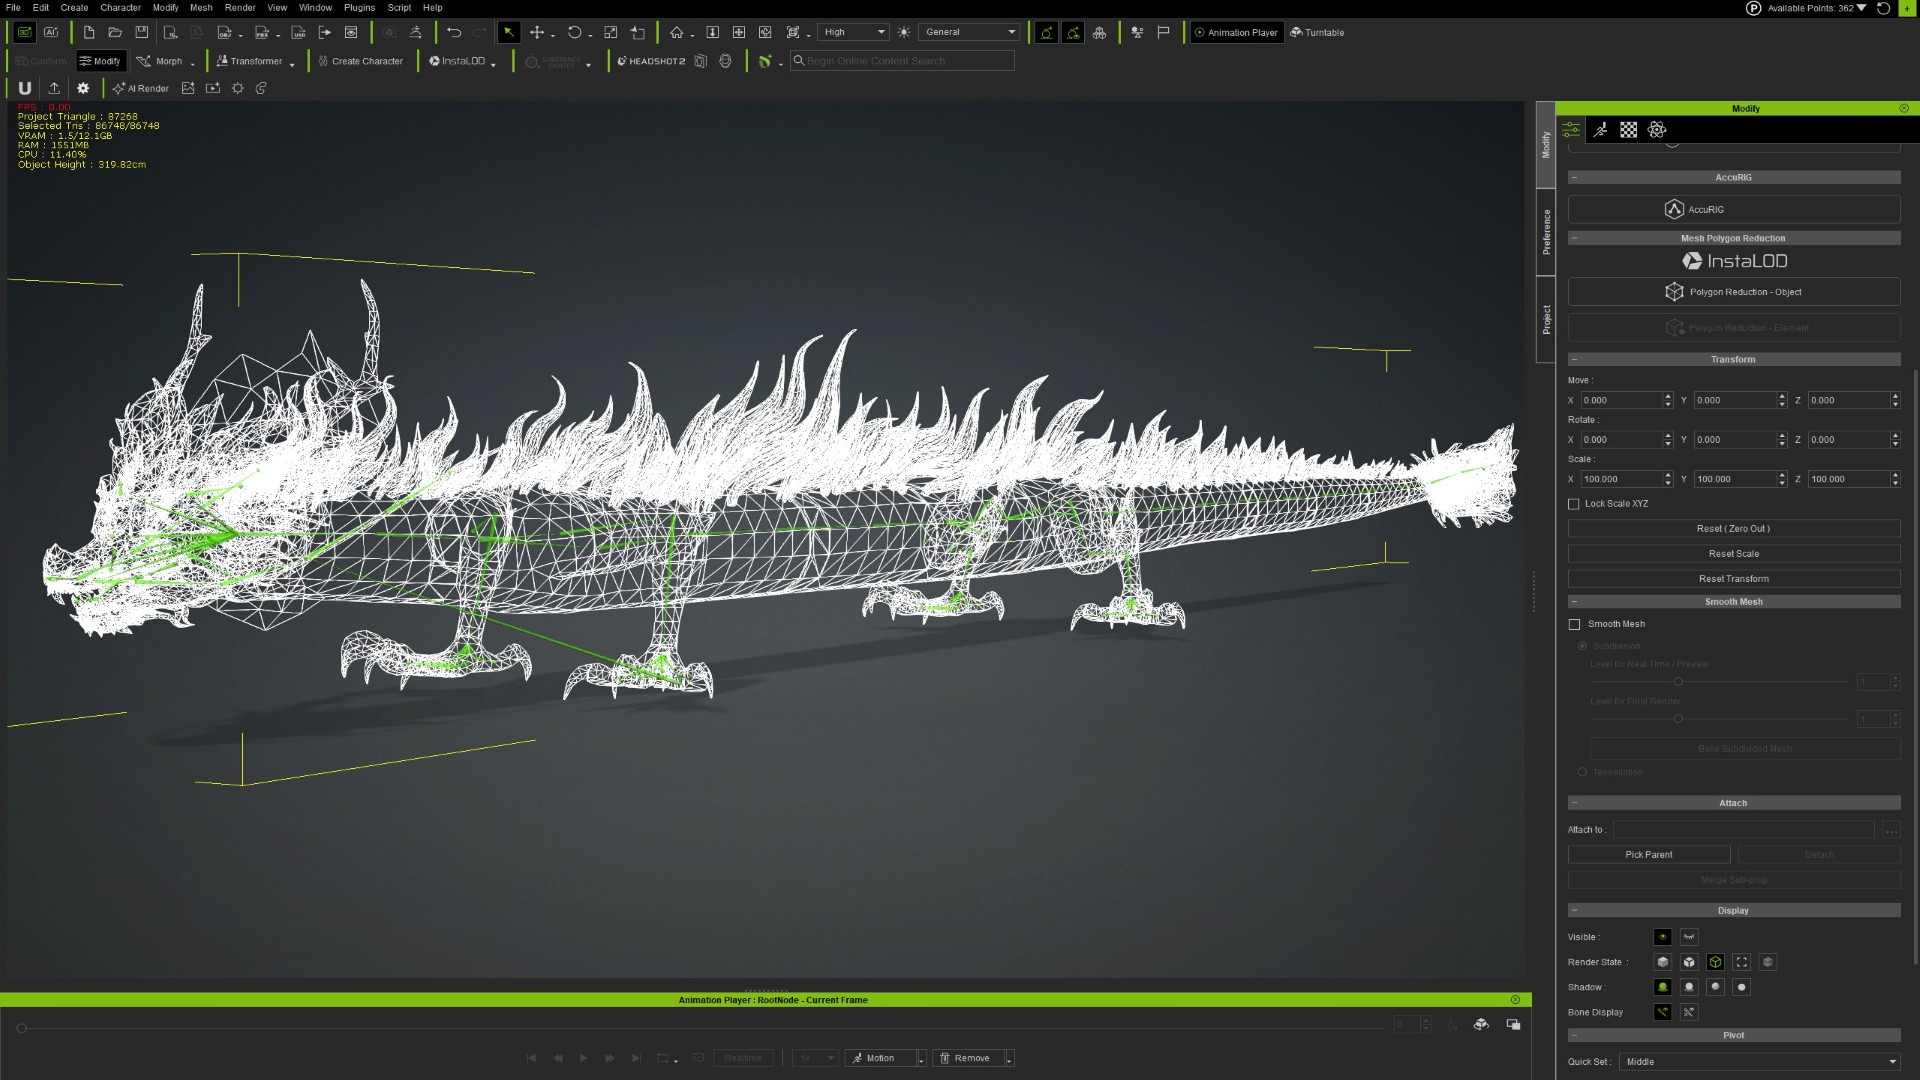Activate the Rotate tool icon
The image size is (1920, 1080).
coord(575,32)
